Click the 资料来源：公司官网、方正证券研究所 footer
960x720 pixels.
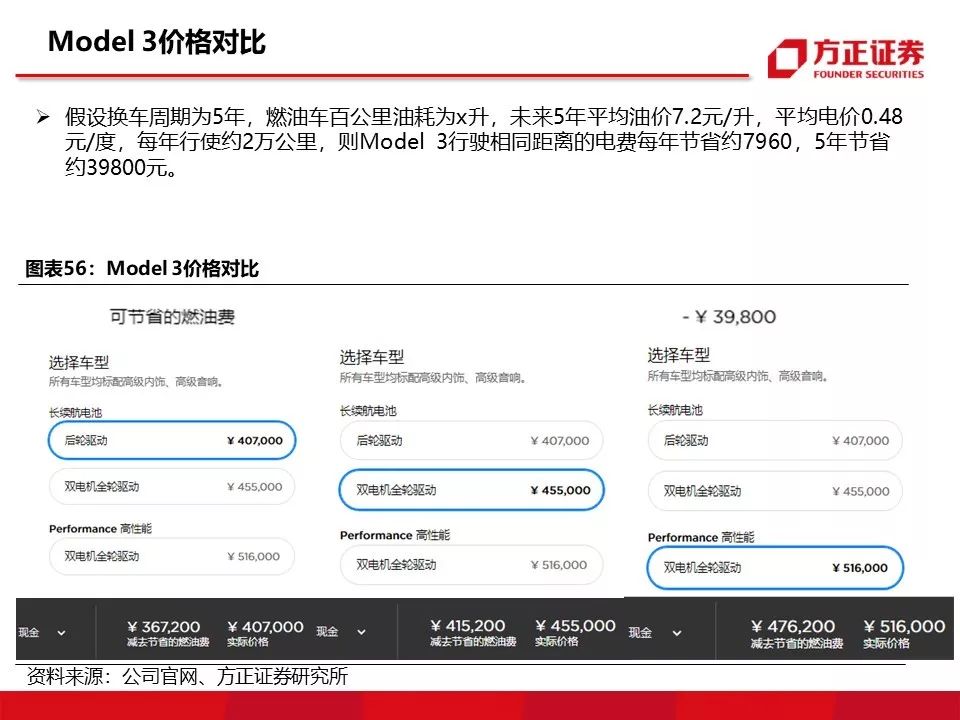[x=187, y=676]
